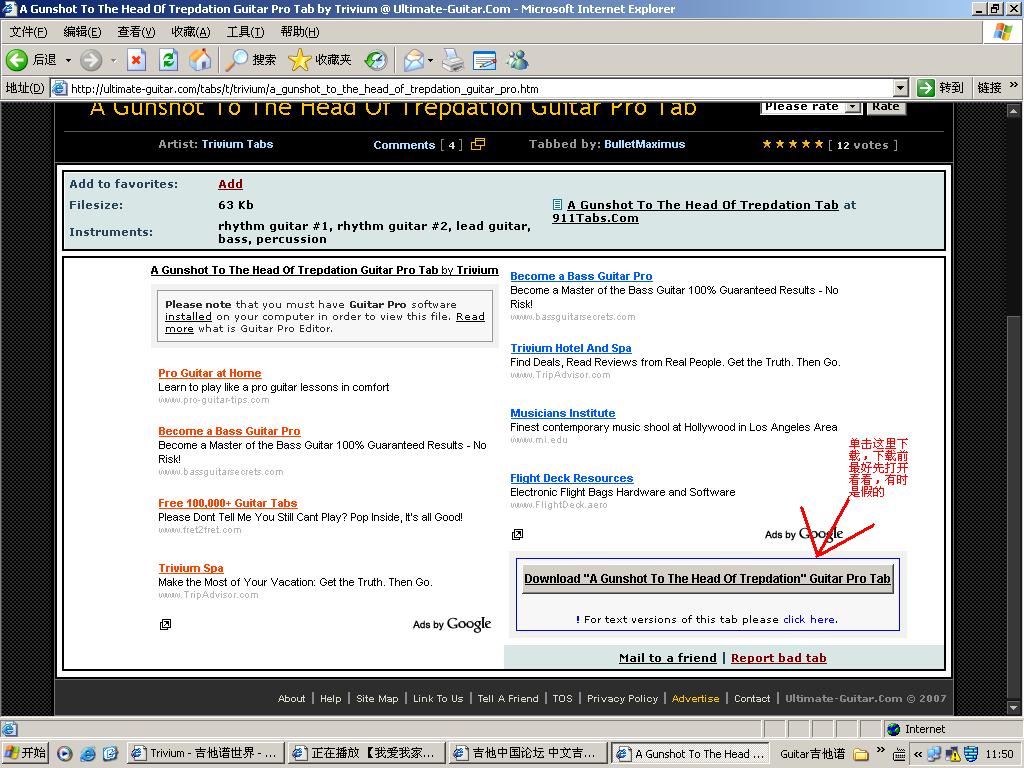Click the Back navigation arrow icon
This screenshot has height=768, width=1024.
(17, 60)
